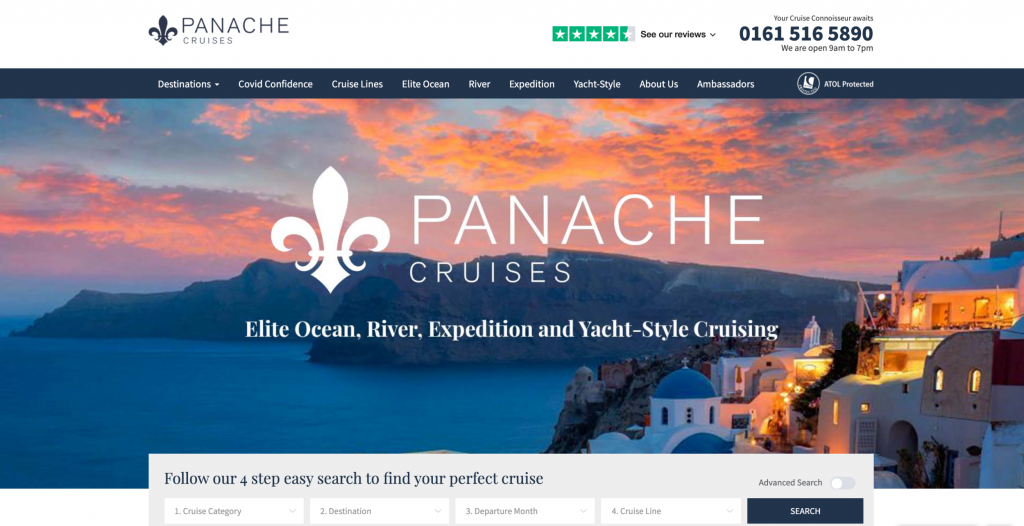Click the ATOL Protected badge icon
This screenshot has height=526, width=1024.
tap(808, 84)
